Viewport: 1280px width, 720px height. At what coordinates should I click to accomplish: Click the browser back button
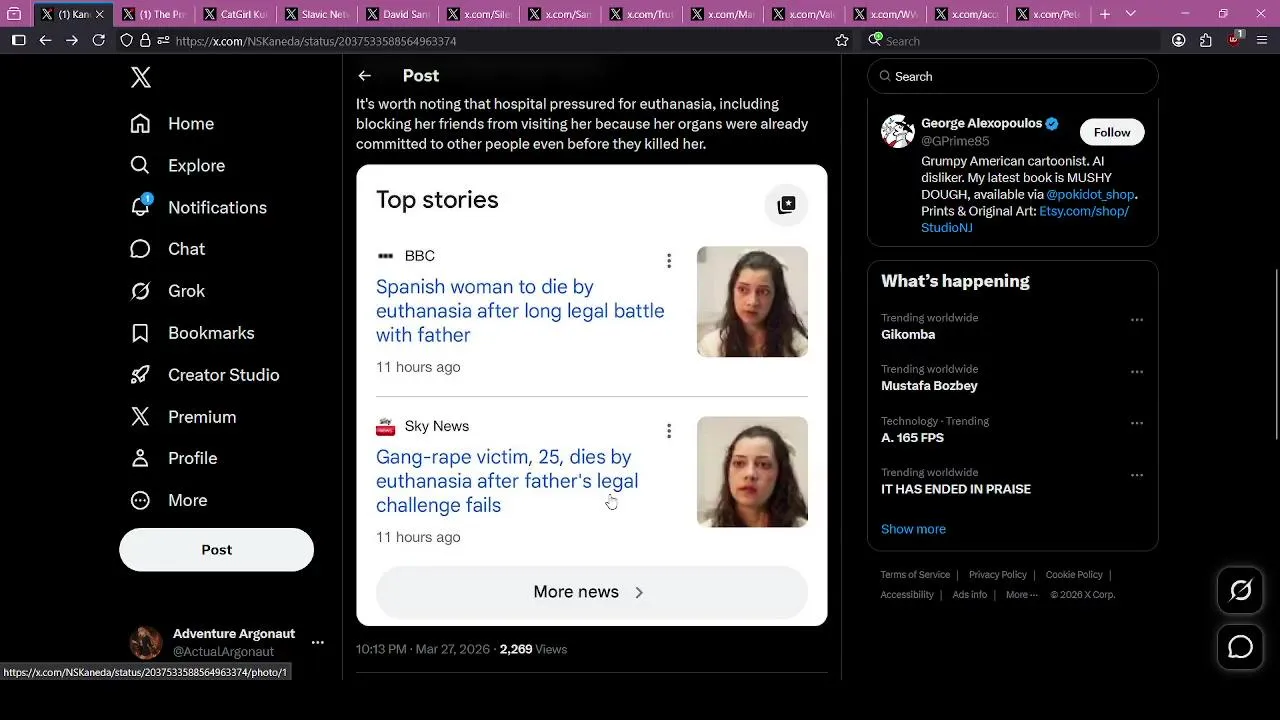(45, 40)
